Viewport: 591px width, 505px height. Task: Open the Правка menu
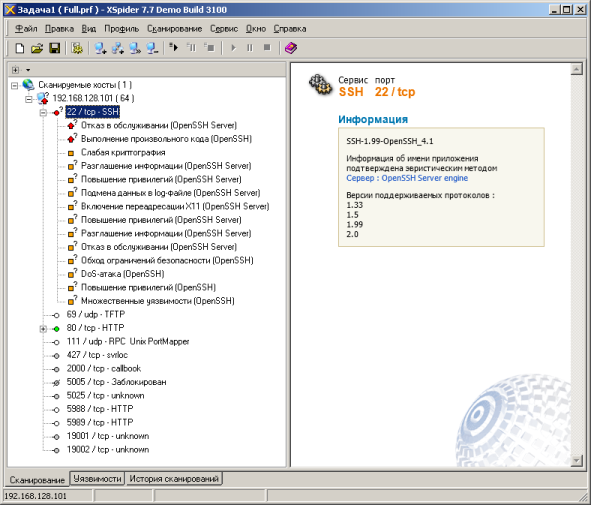(x=59, y=29)
